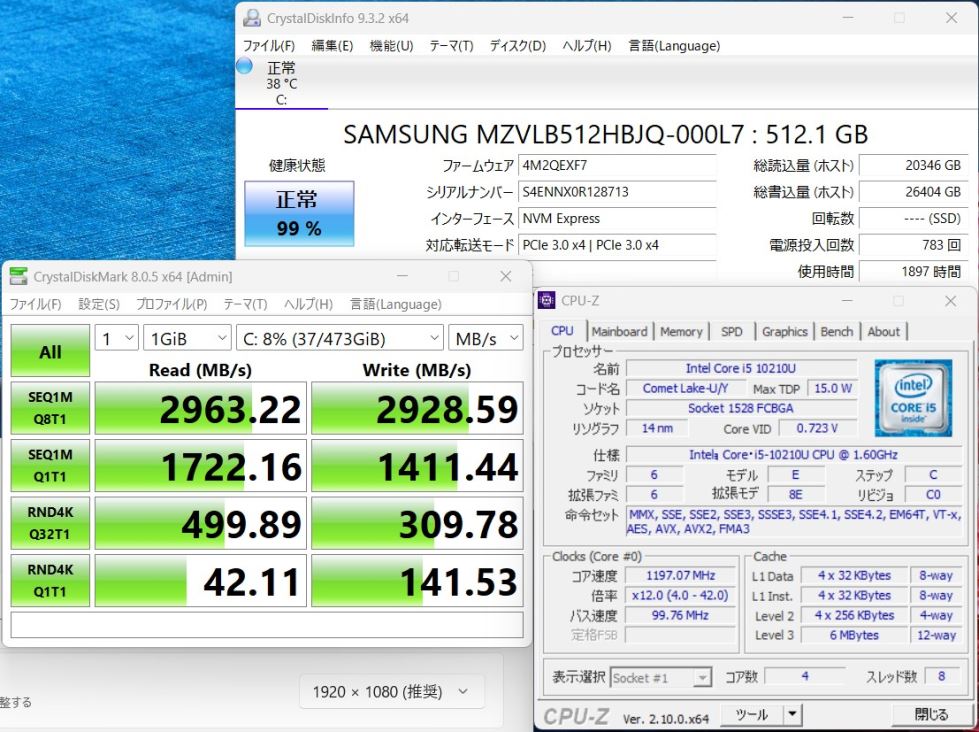Click the RND4K Q32T1 write result 309.78
979x732 pixels.
[x=417, y=523]
